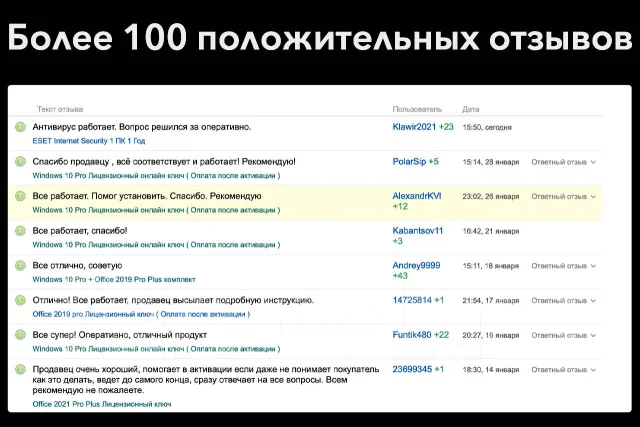Click the review text 'Все отлично, советую'

(x=77, y=265)
